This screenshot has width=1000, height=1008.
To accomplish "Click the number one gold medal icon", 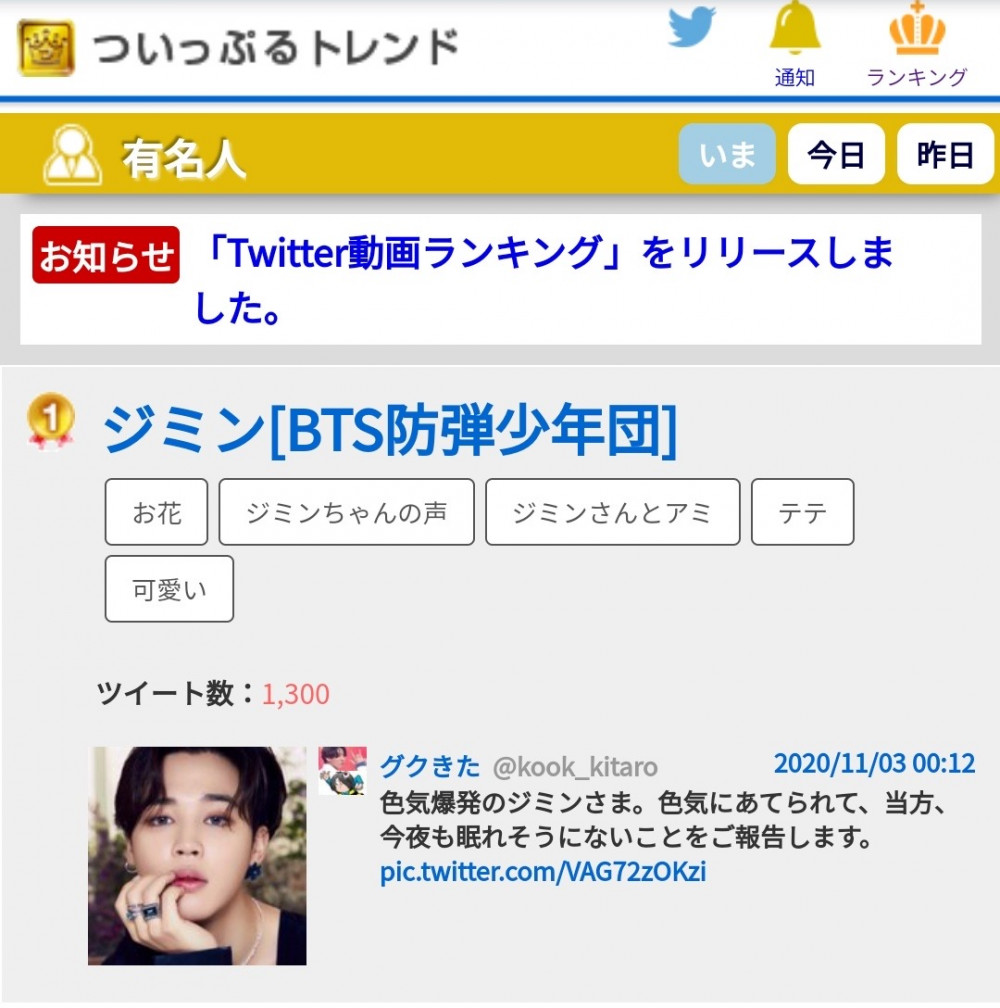I will tap(51, 420).
